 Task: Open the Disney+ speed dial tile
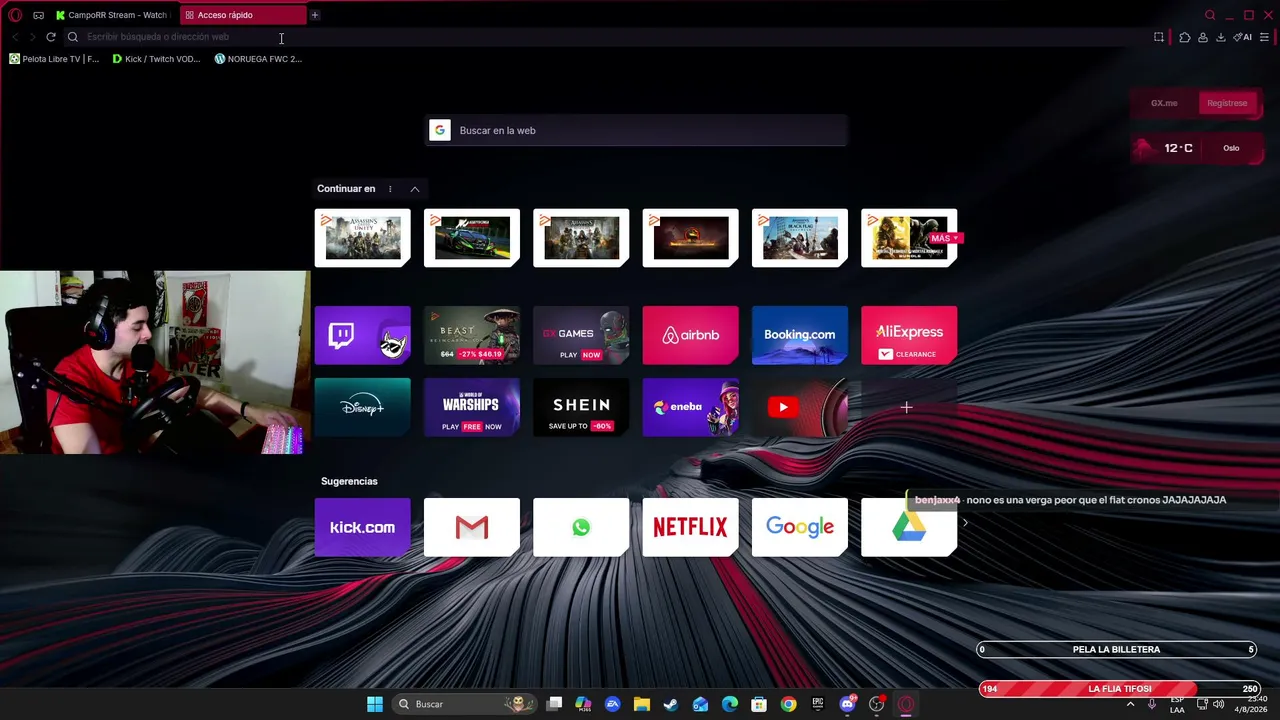tap(363, 407)
